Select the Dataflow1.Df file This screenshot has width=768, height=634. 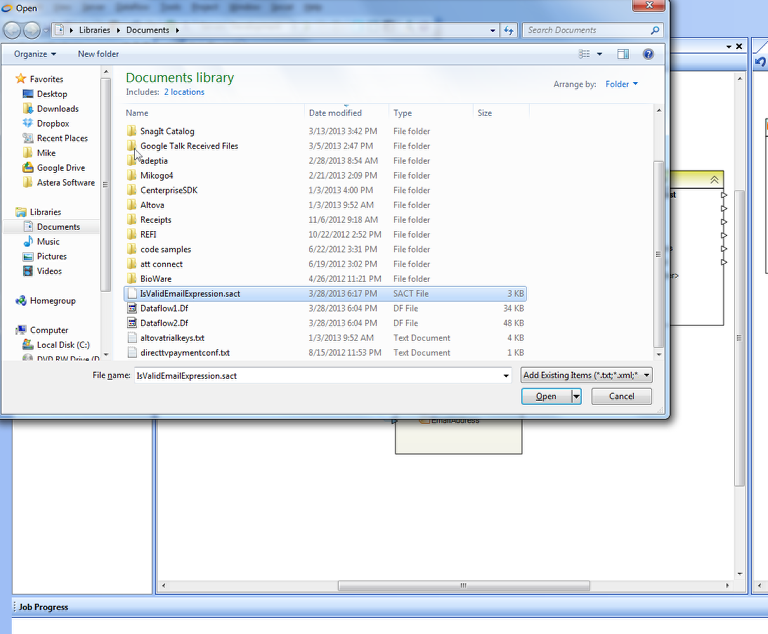tap(164, 308)
